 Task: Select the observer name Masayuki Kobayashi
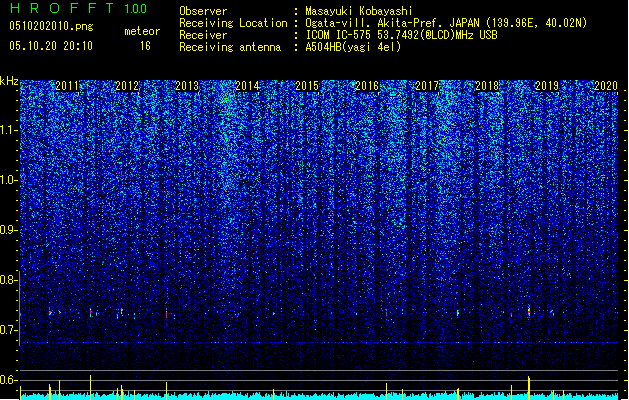pos(359,11)
